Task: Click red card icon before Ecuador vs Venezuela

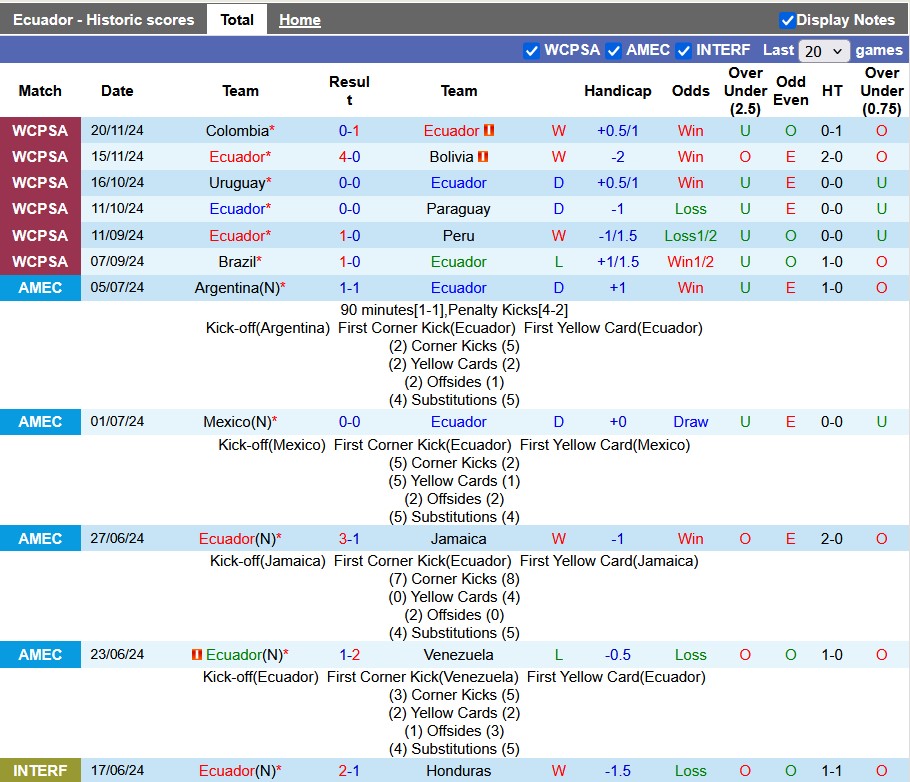Action: 197,655
